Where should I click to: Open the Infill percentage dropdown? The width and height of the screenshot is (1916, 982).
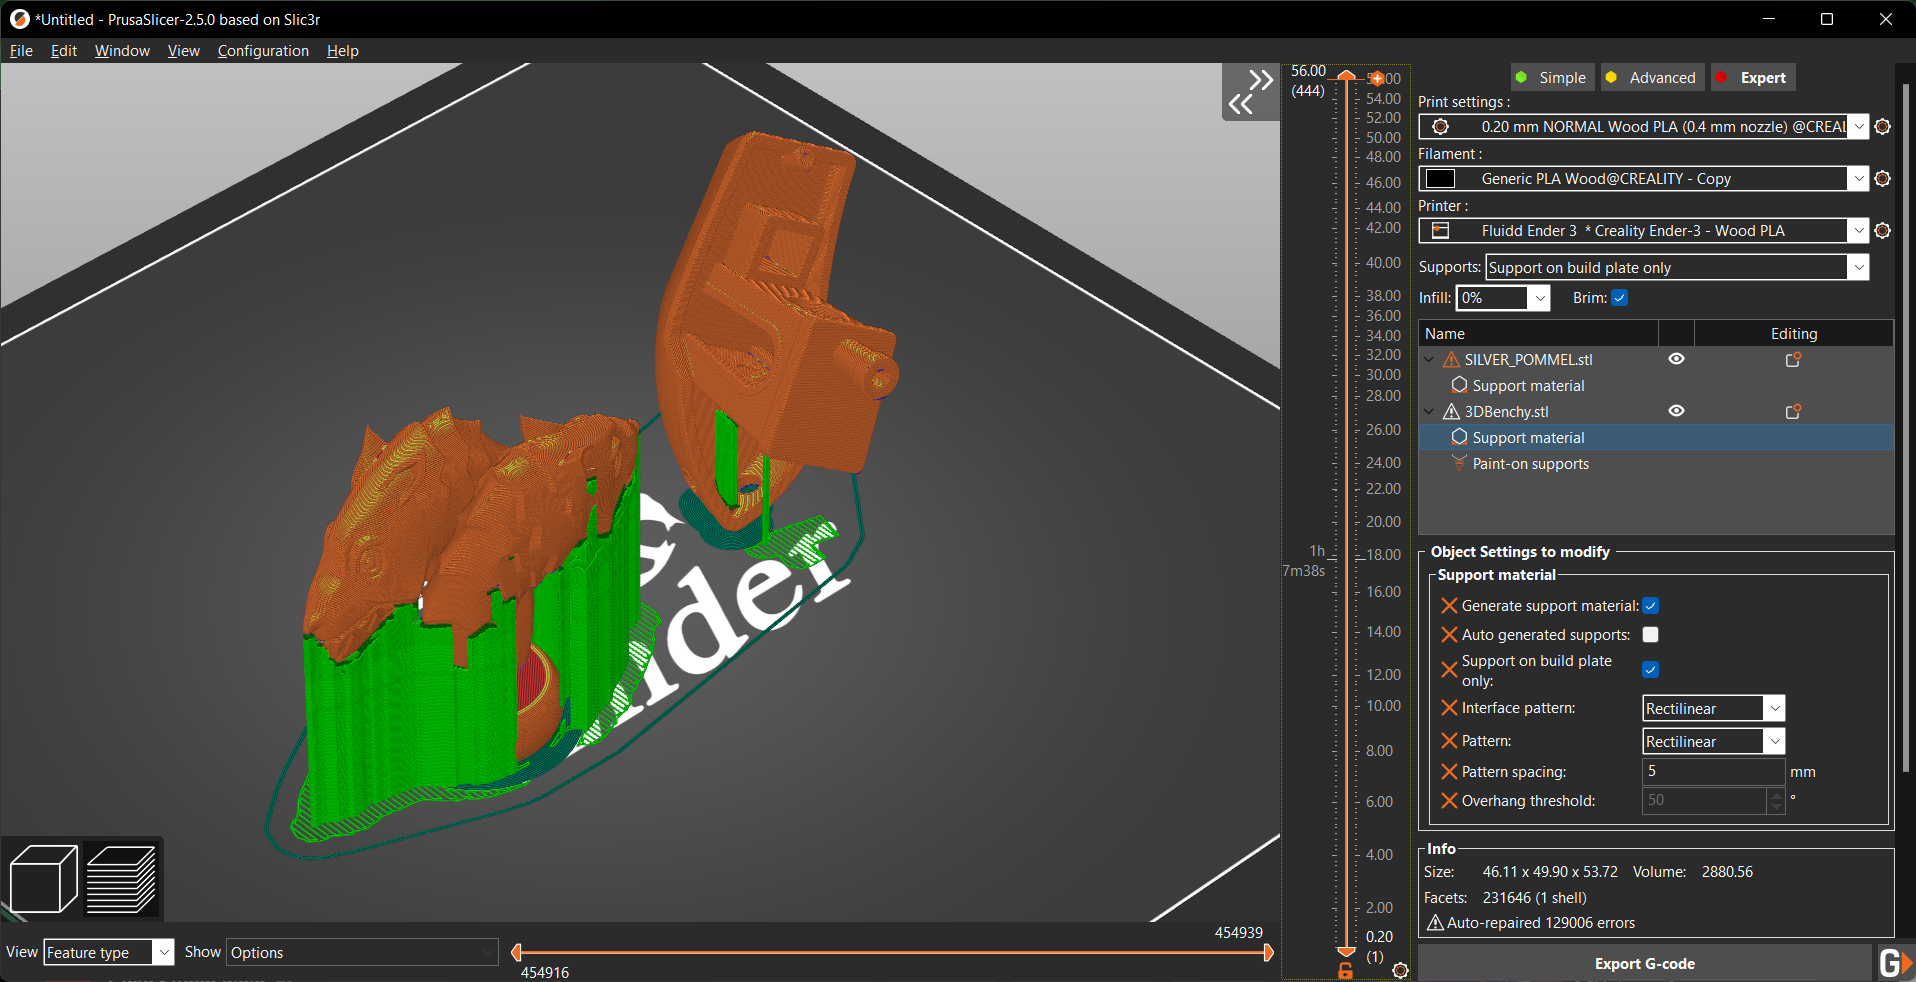[x=1540, y=298]
